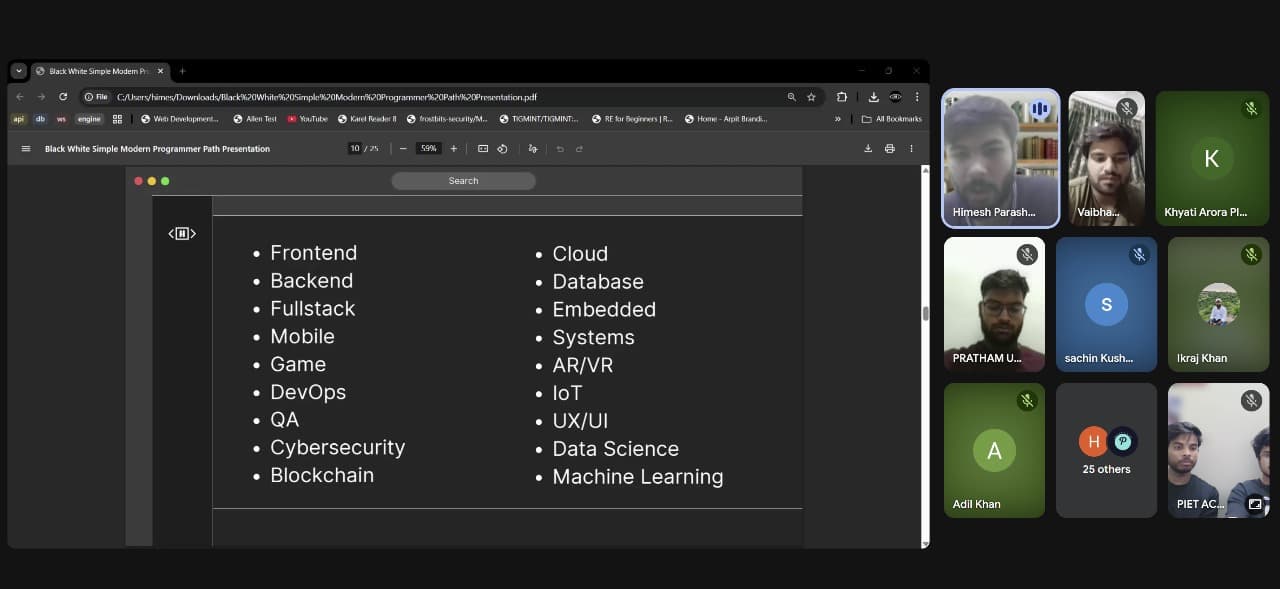Screen dimensions: 1280x589
Task: Open TIGMINT/TIGMINT bookmark
Action: tap(538, 119)
